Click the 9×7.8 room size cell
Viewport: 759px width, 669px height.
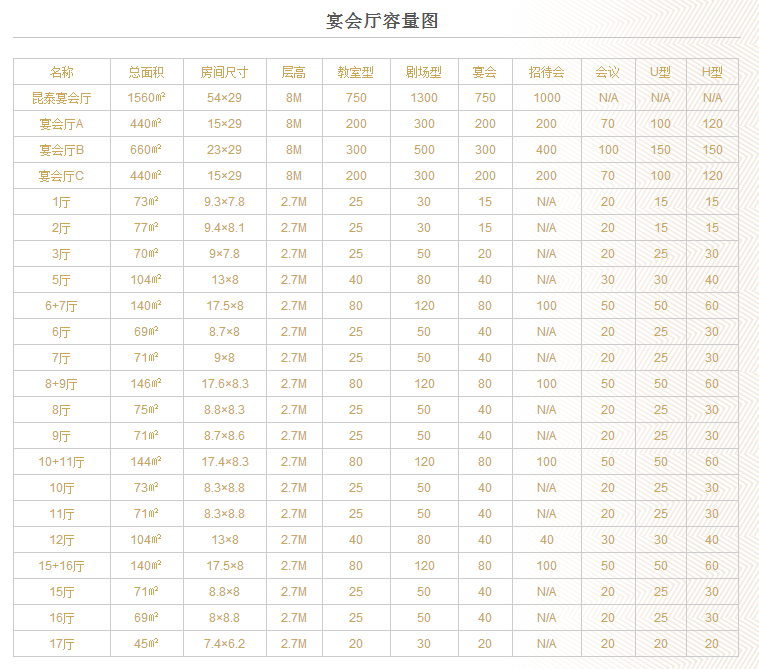point(224,254)
